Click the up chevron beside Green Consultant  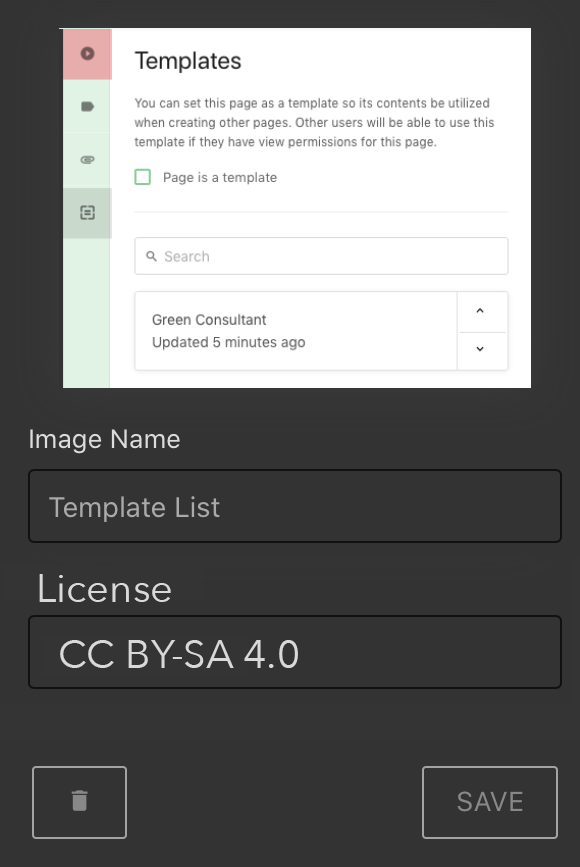point(482,312)
